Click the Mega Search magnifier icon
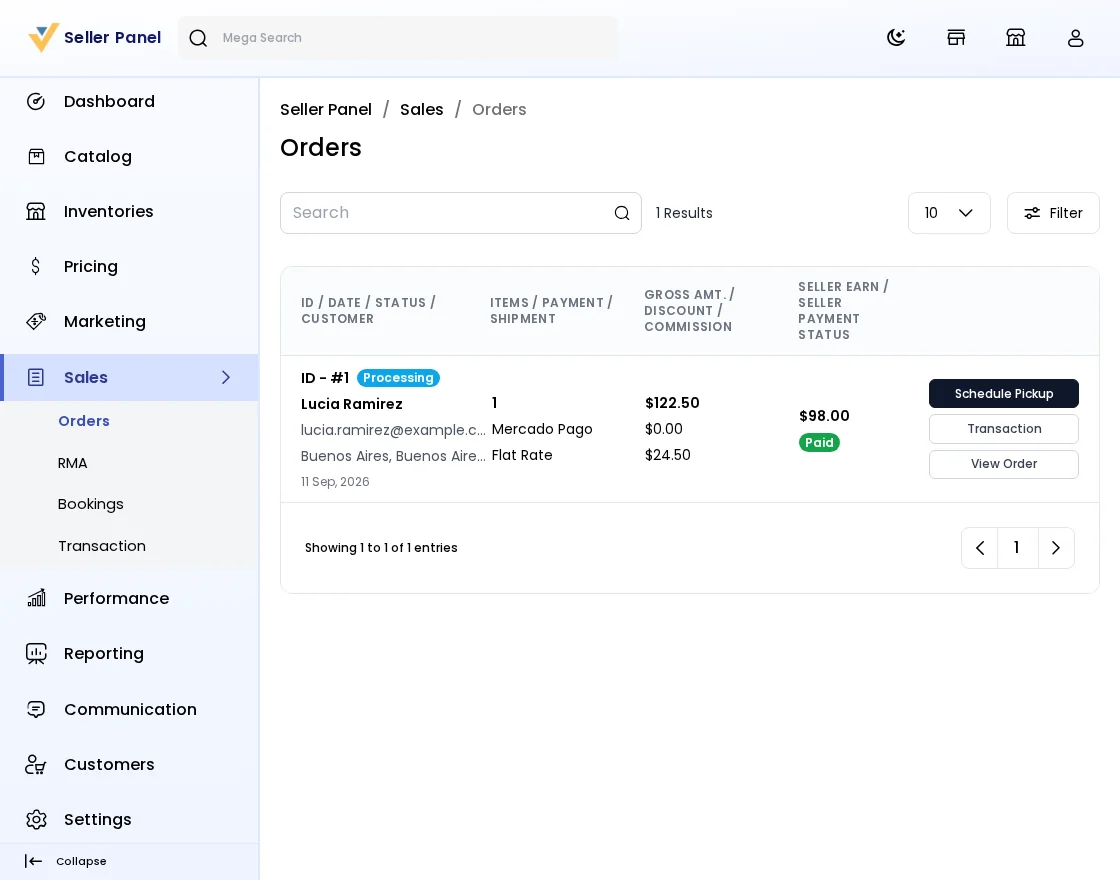The height and width of the screenshot is (880, 1120). (198, 38)
